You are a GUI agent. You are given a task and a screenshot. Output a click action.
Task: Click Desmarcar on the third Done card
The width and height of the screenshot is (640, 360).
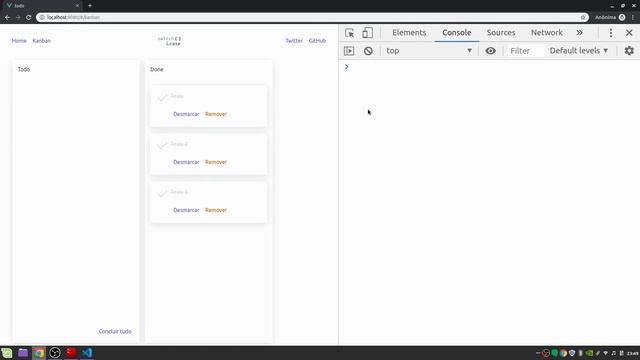coord(186,210)
